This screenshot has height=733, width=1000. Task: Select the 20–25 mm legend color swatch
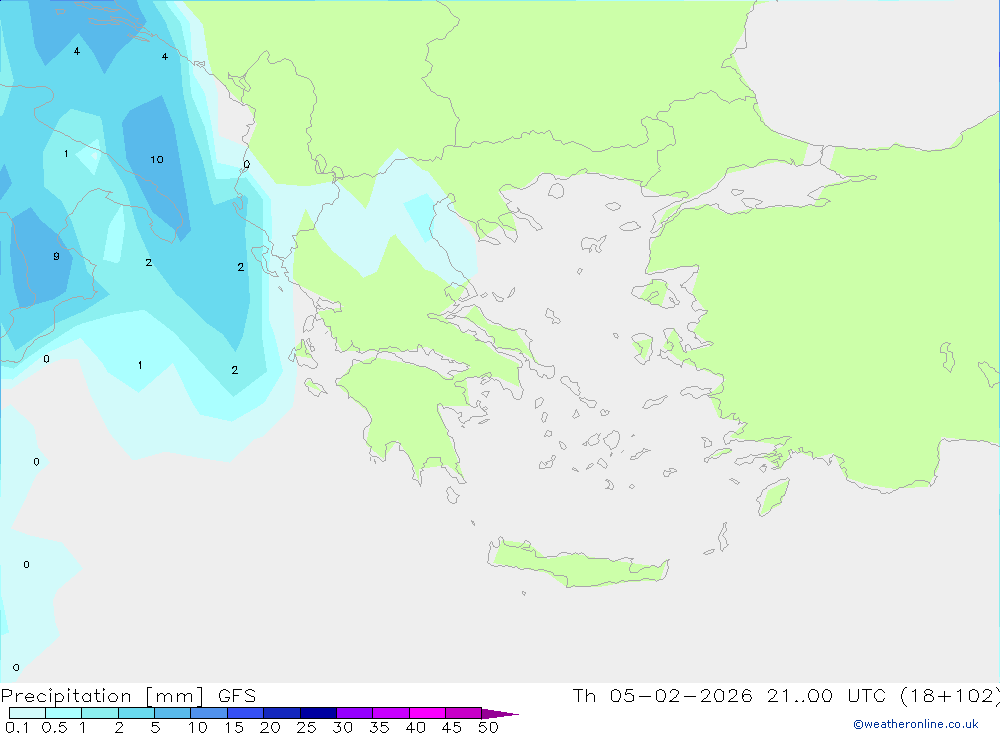pos(281,713)
